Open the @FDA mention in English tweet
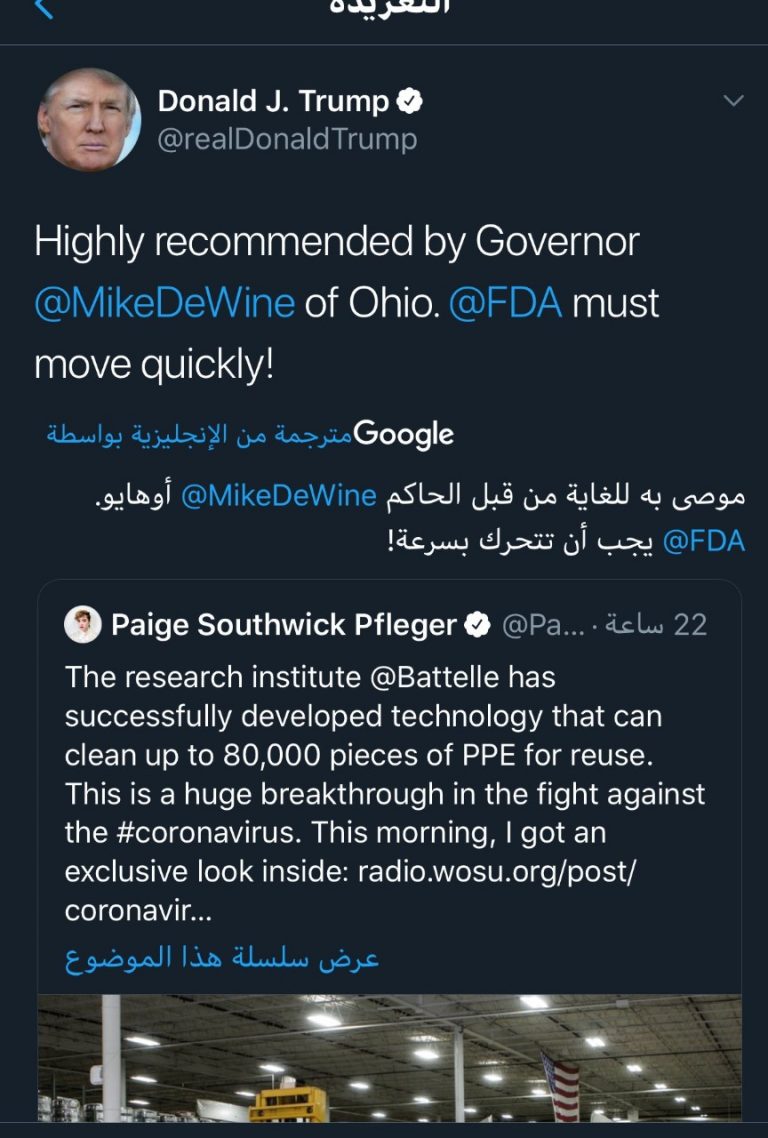This screenshot has height=1138, width=768. click(x=505, y=303)
